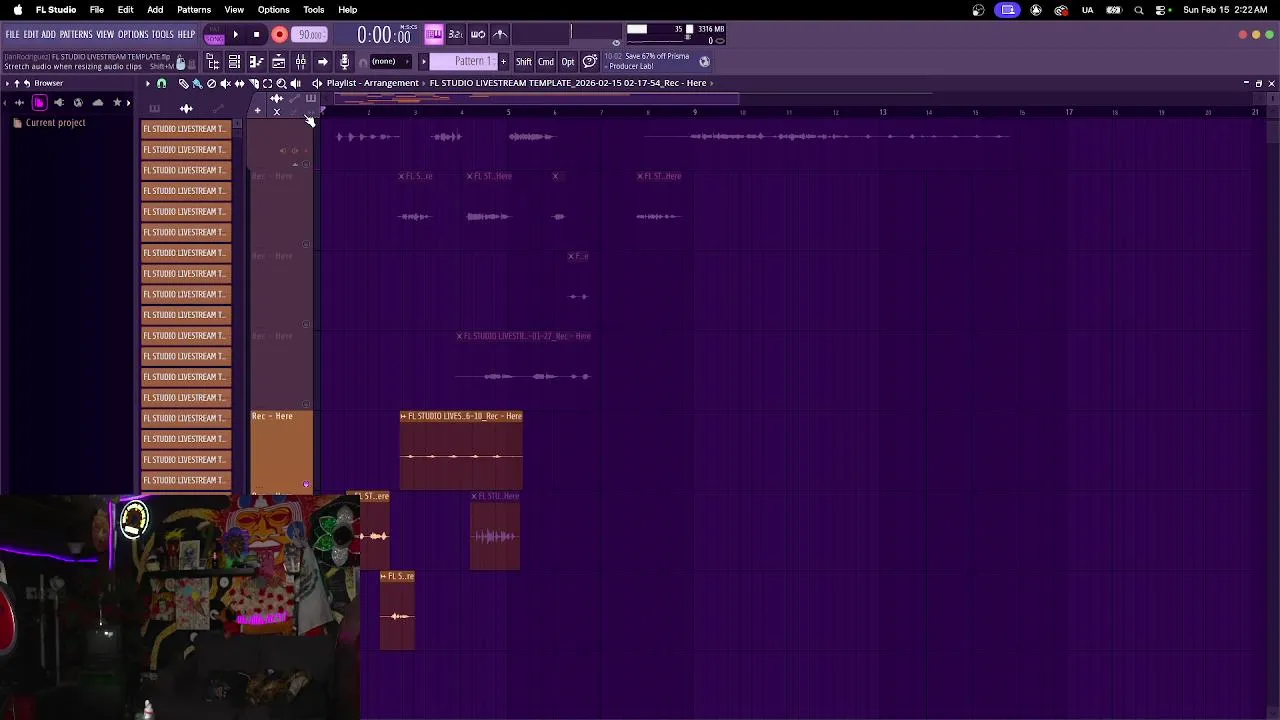
Task: Click the Cmd macro button
Action: (546, 62)
